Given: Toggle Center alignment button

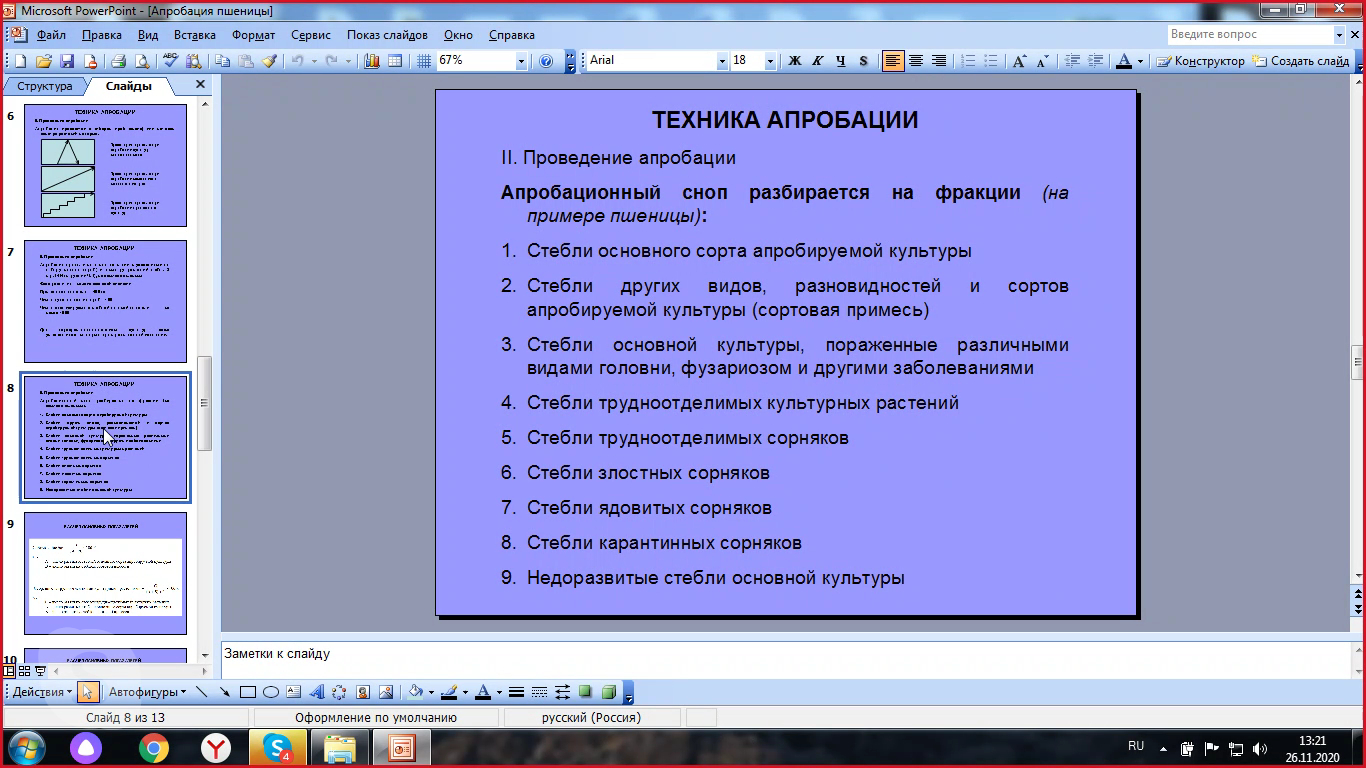Looking at the screenshot, I should 916,61.
